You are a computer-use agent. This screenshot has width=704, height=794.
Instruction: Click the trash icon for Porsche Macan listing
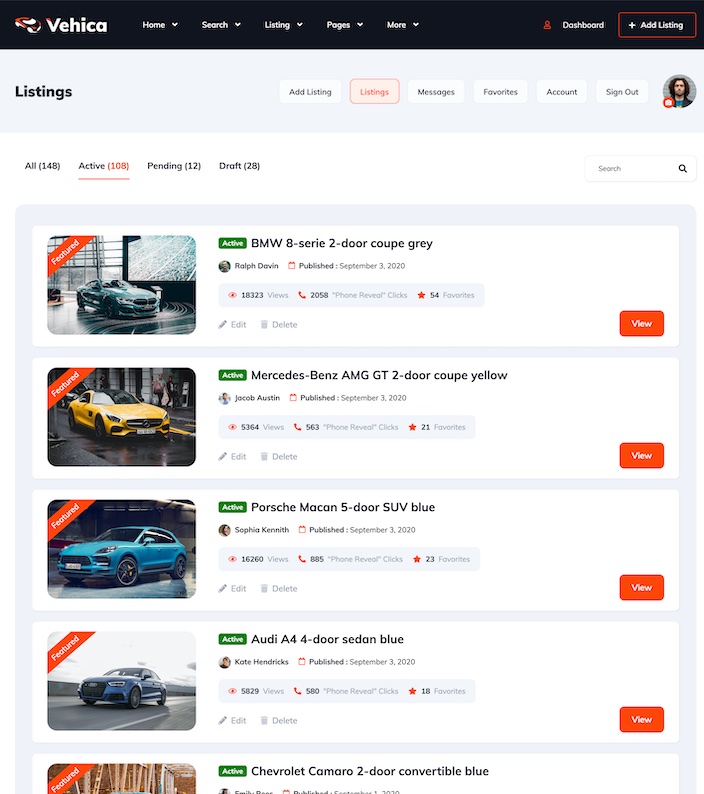264,589
